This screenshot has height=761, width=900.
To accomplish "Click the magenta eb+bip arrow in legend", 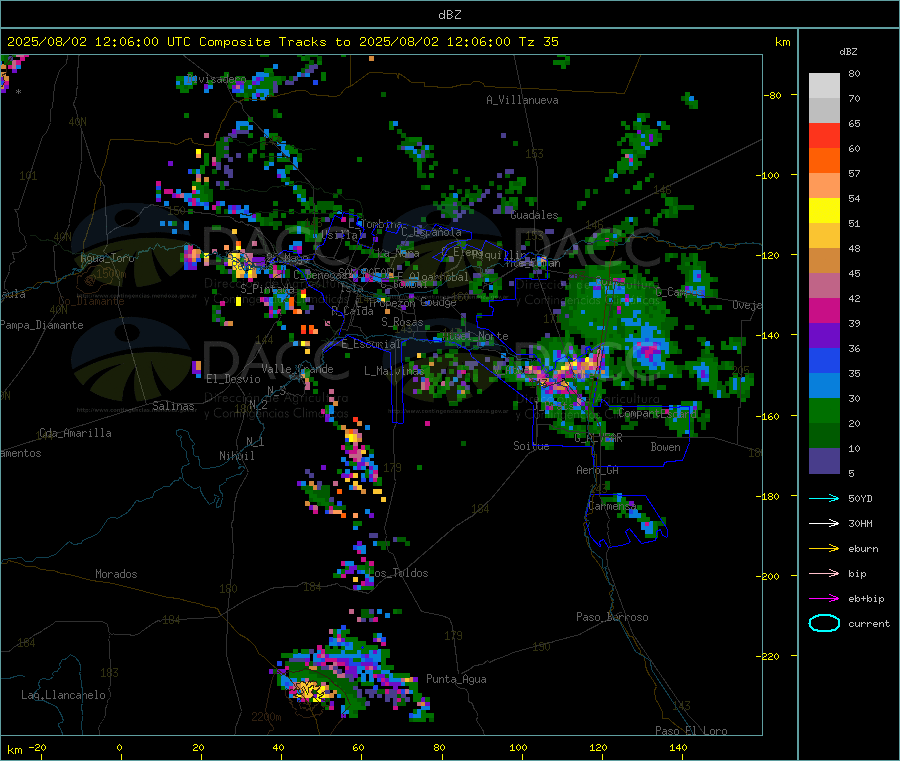I will click(x=824, y=599).
